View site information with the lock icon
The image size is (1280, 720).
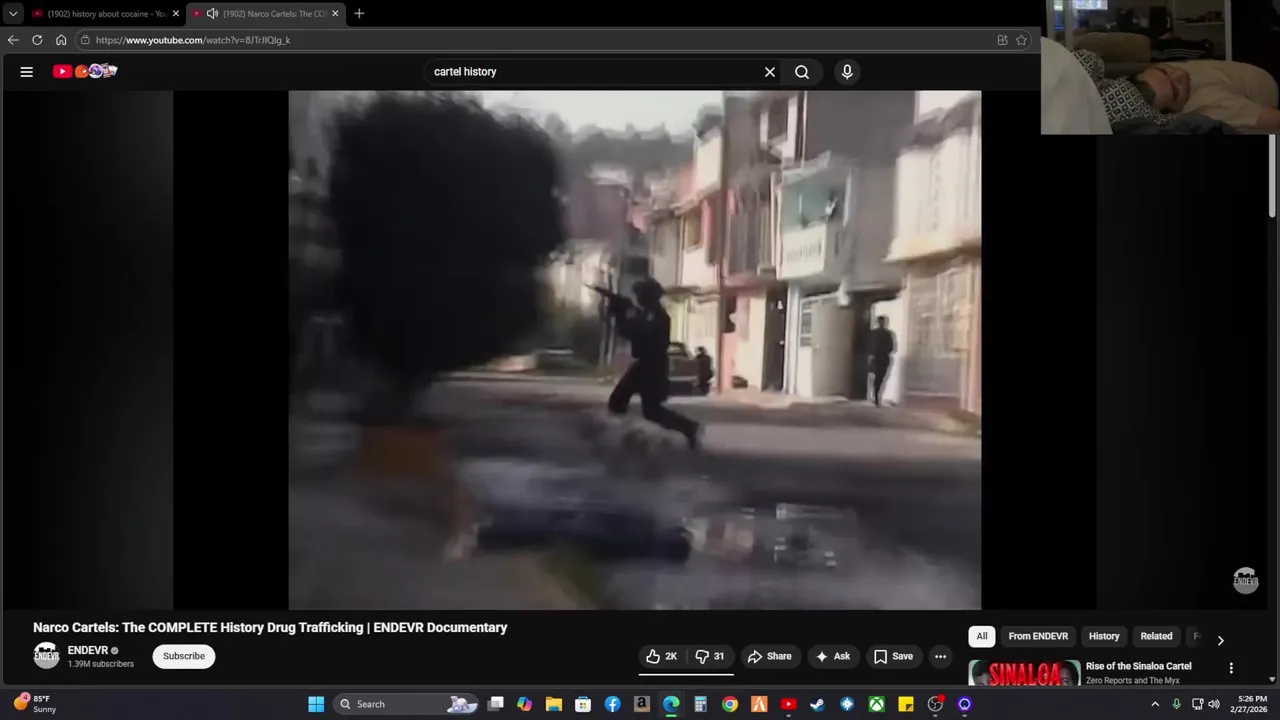coord(86,40)
